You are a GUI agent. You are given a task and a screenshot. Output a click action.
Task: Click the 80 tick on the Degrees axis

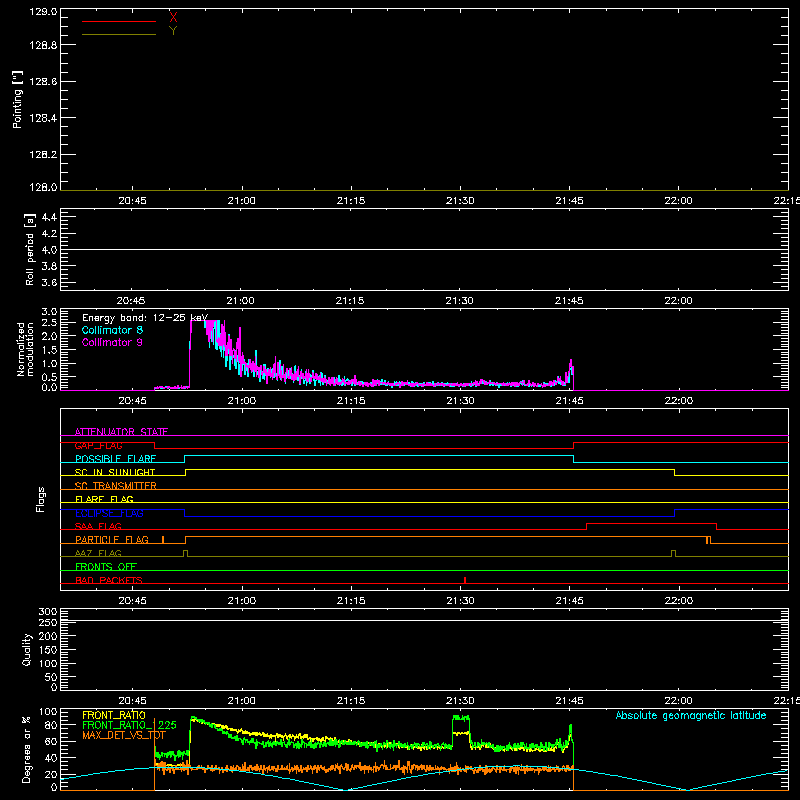[51, 725]
